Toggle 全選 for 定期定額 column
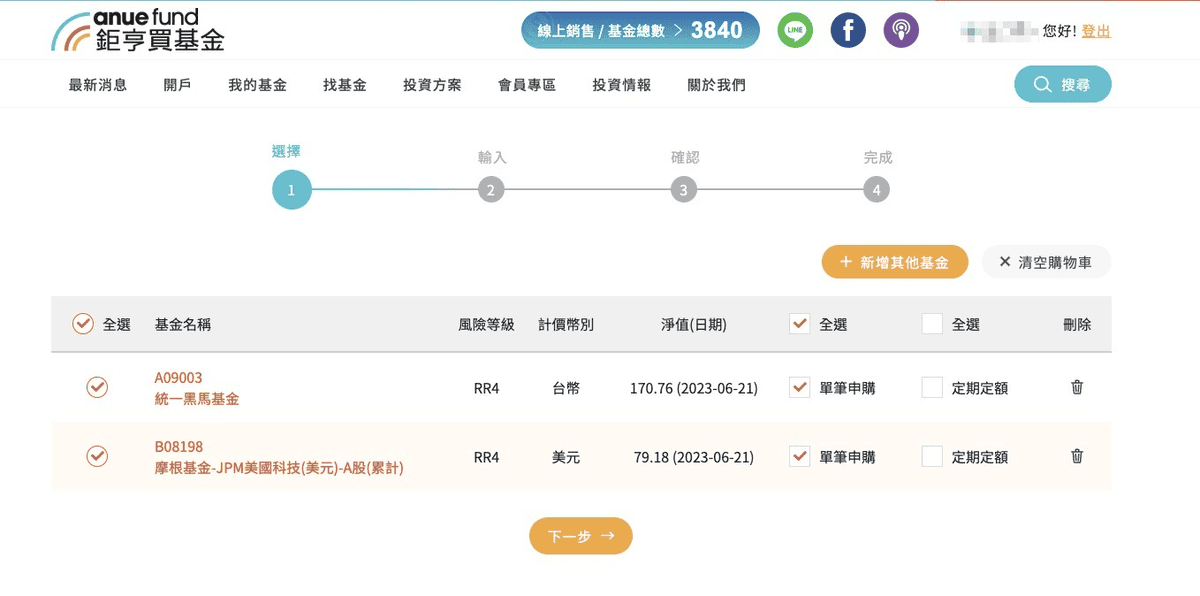 click(x=932, y=324)
